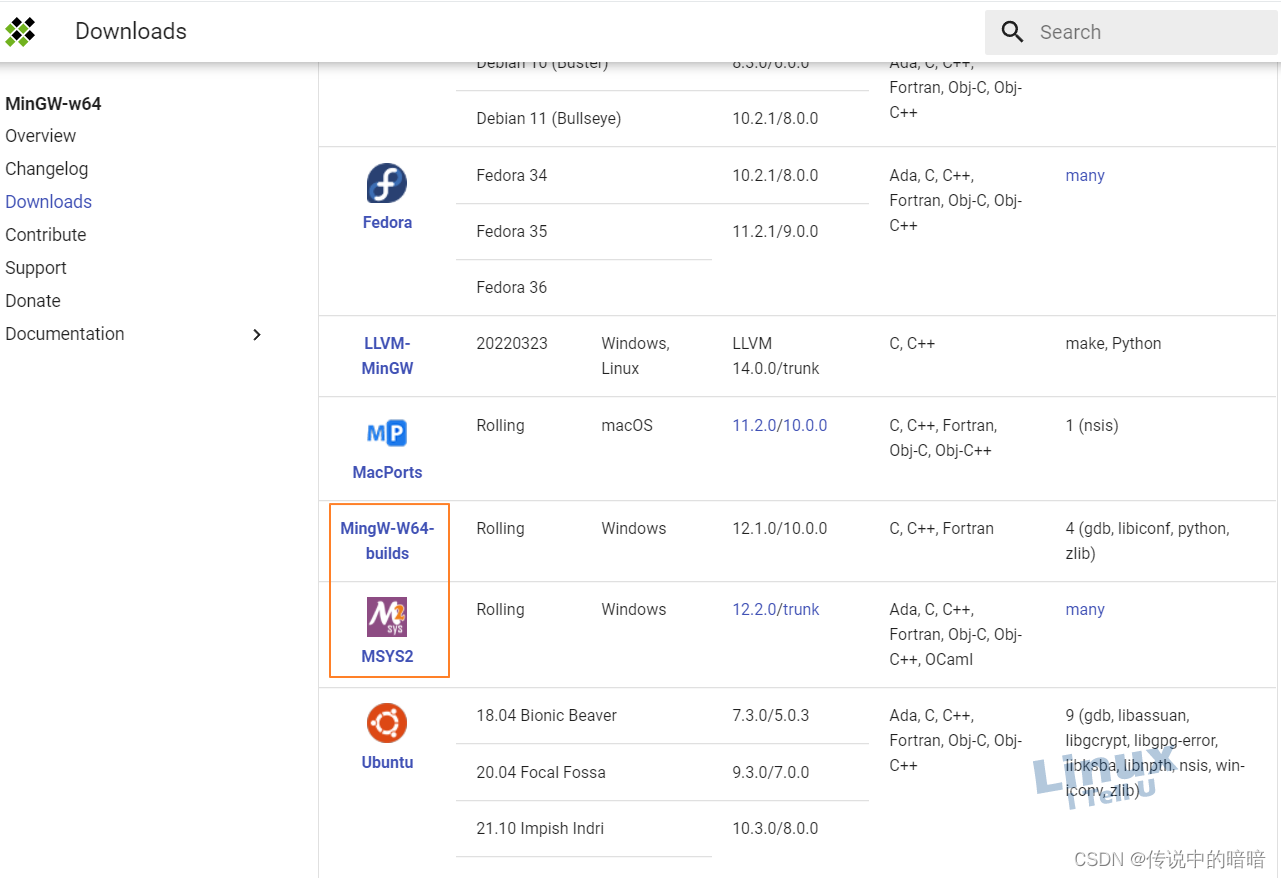Image resolution: width=1281 pixels, height=878 pixels.
Task: Select the 21.10 Impish Indri cell
Action: point(540,828)
